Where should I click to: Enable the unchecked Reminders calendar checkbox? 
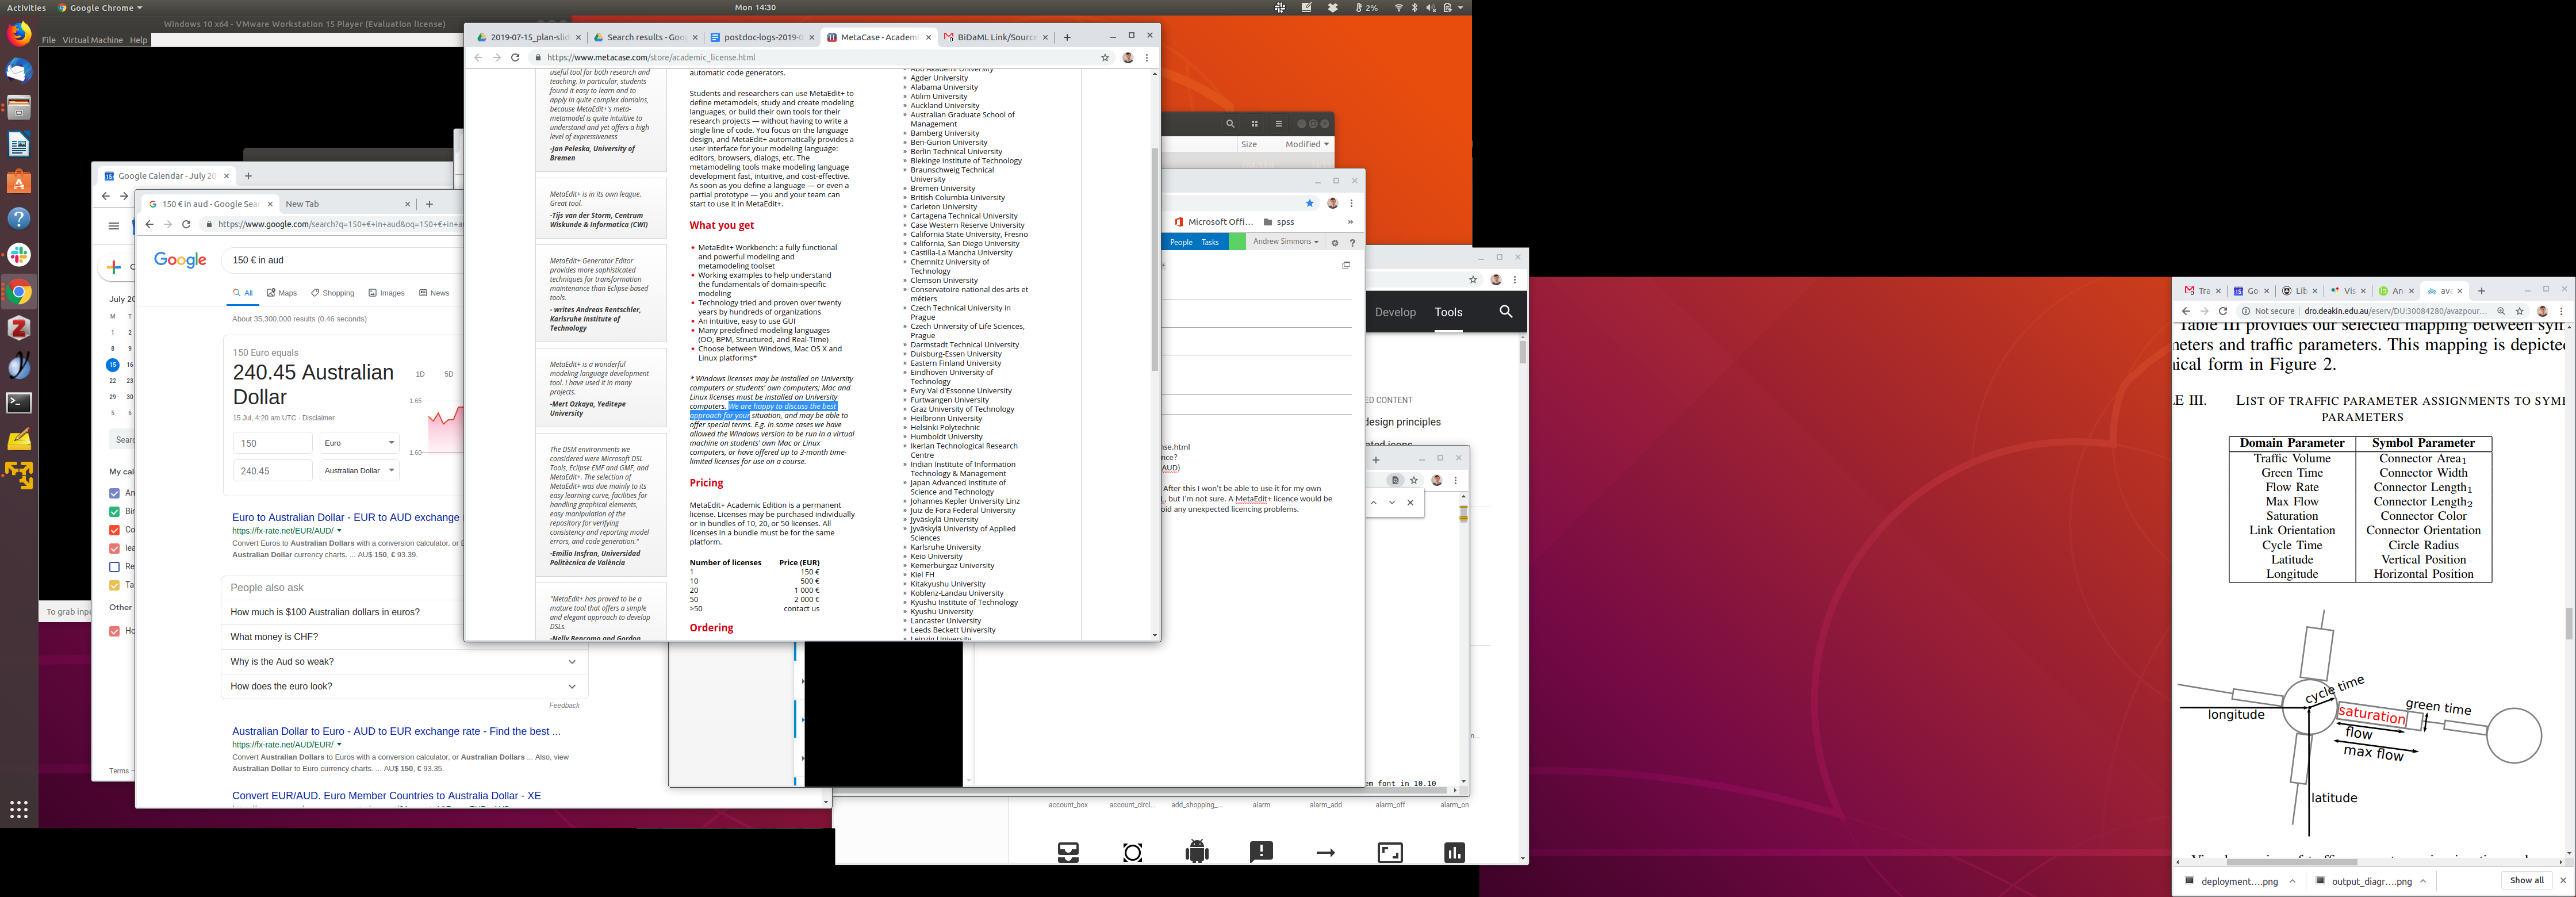tap(114, 566)
